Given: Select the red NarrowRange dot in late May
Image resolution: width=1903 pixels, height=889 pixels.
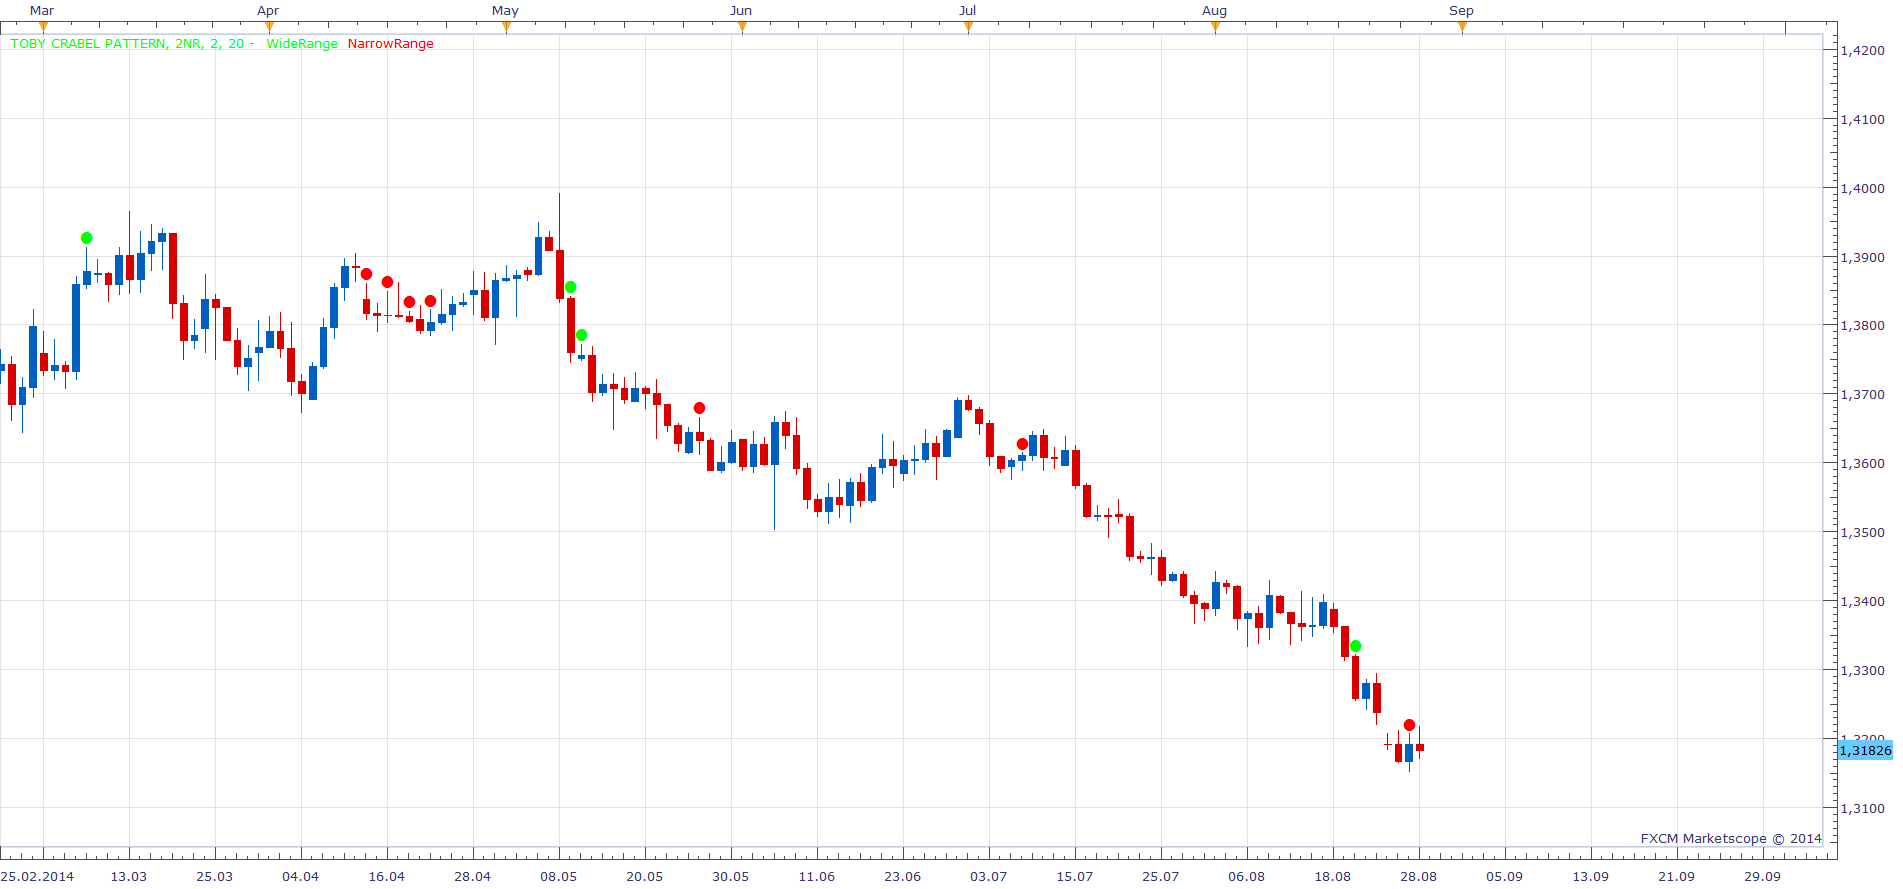Looking at the screenshot, I should [700, 408].
